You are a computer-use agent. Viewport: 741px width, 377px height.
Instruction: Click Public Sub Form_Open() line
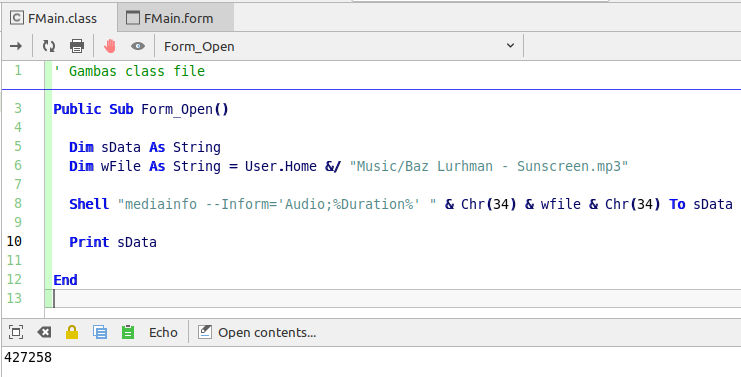pyautogui.click(x=141, y=109)
